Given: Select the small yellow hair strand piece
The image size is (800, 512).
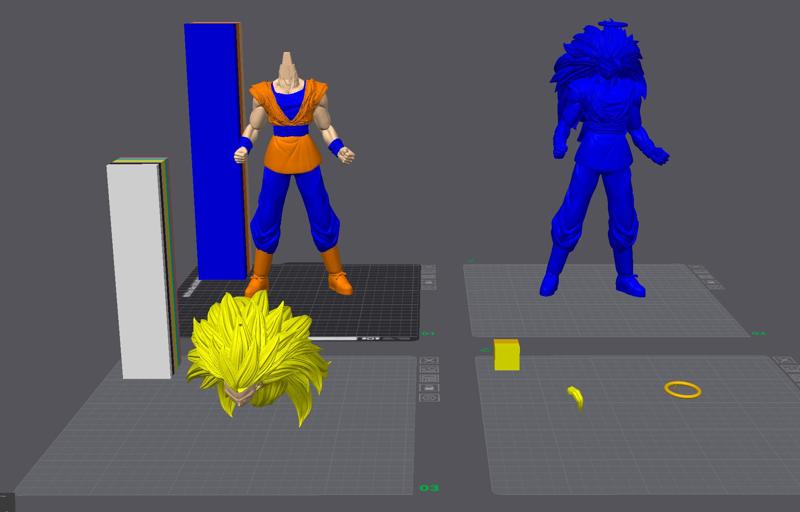Looking at the screenshot, I should 576,397.
